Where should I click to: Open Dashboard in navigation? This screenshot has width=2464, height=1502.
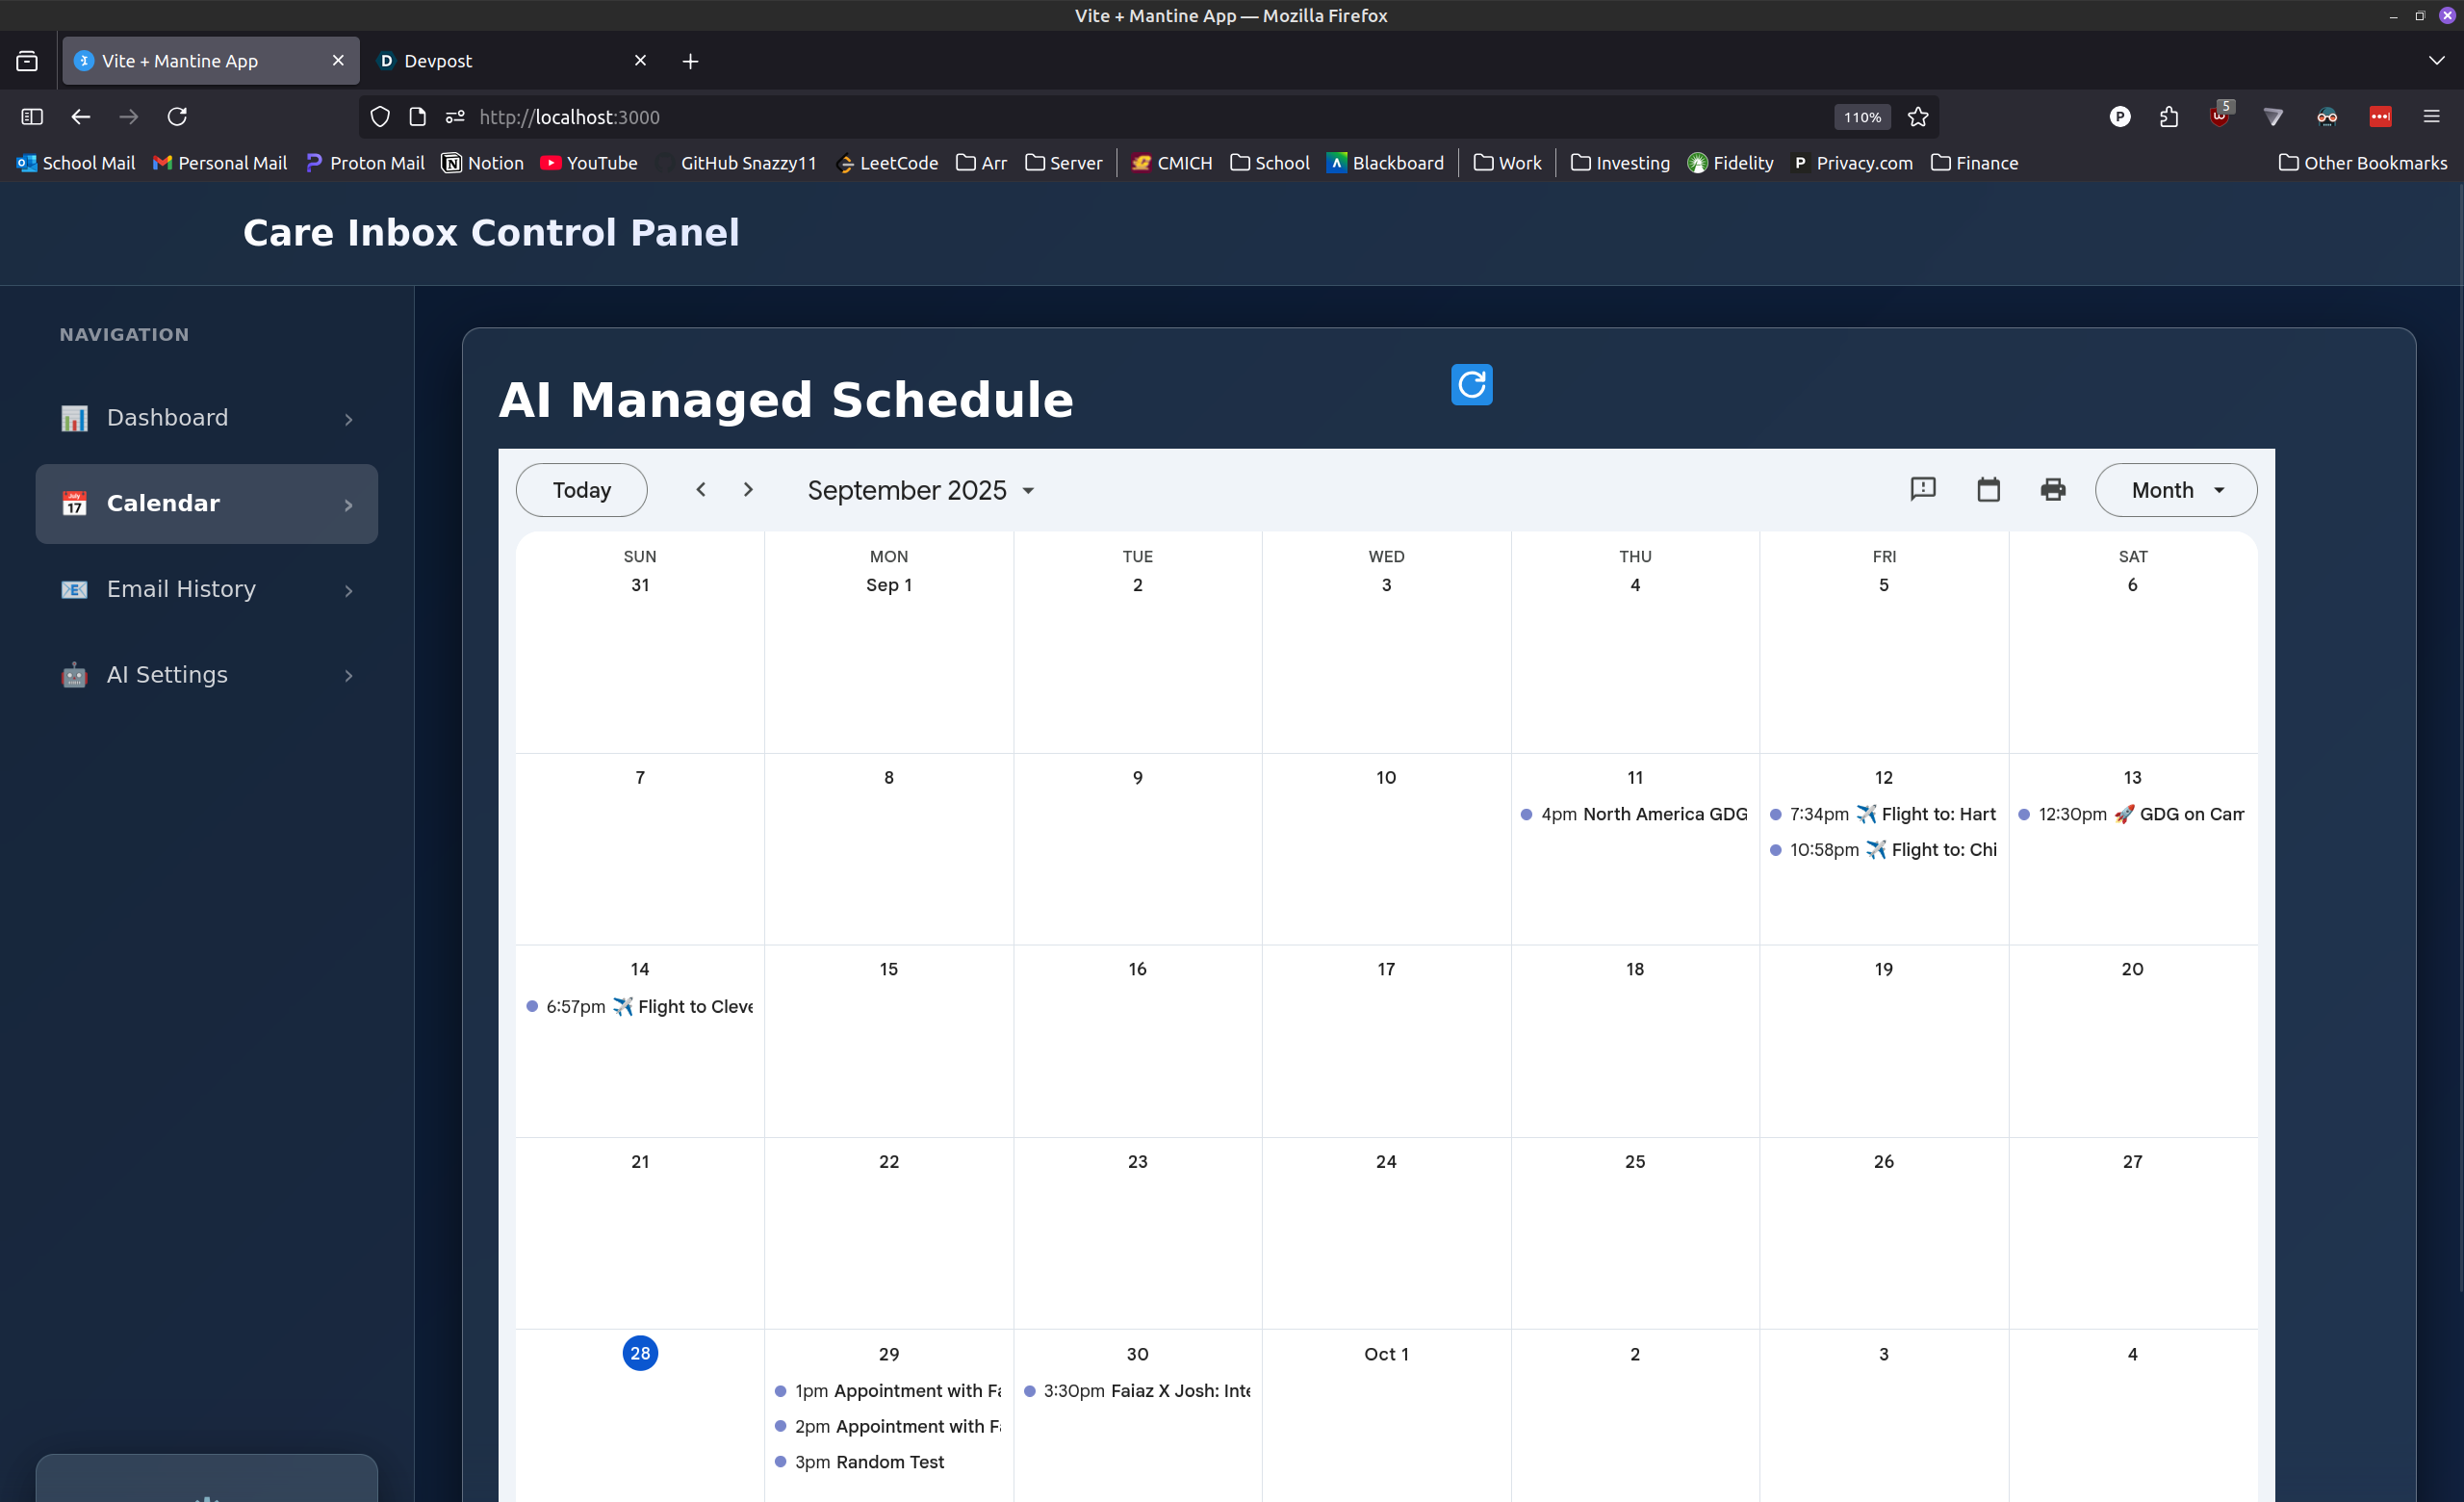click(167, 417)
